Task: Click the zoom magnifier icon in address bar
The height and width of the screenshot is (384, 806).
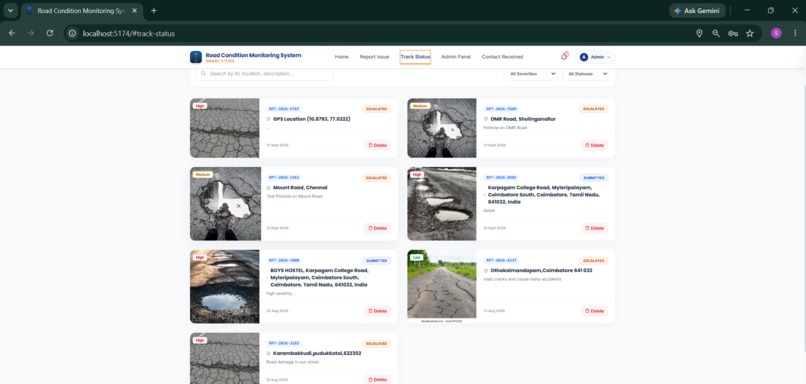Action: click(716, 33)
